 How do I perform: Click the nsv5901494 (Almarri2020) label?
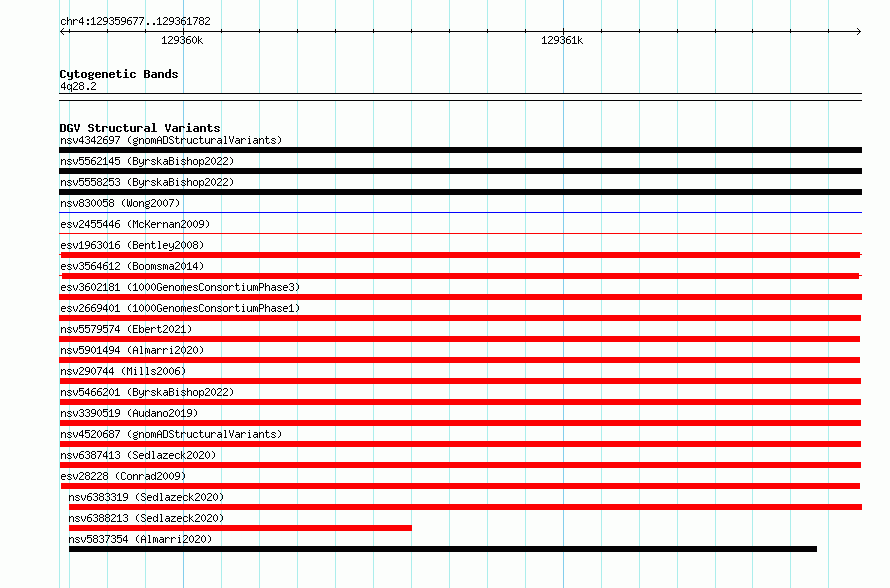132,350
